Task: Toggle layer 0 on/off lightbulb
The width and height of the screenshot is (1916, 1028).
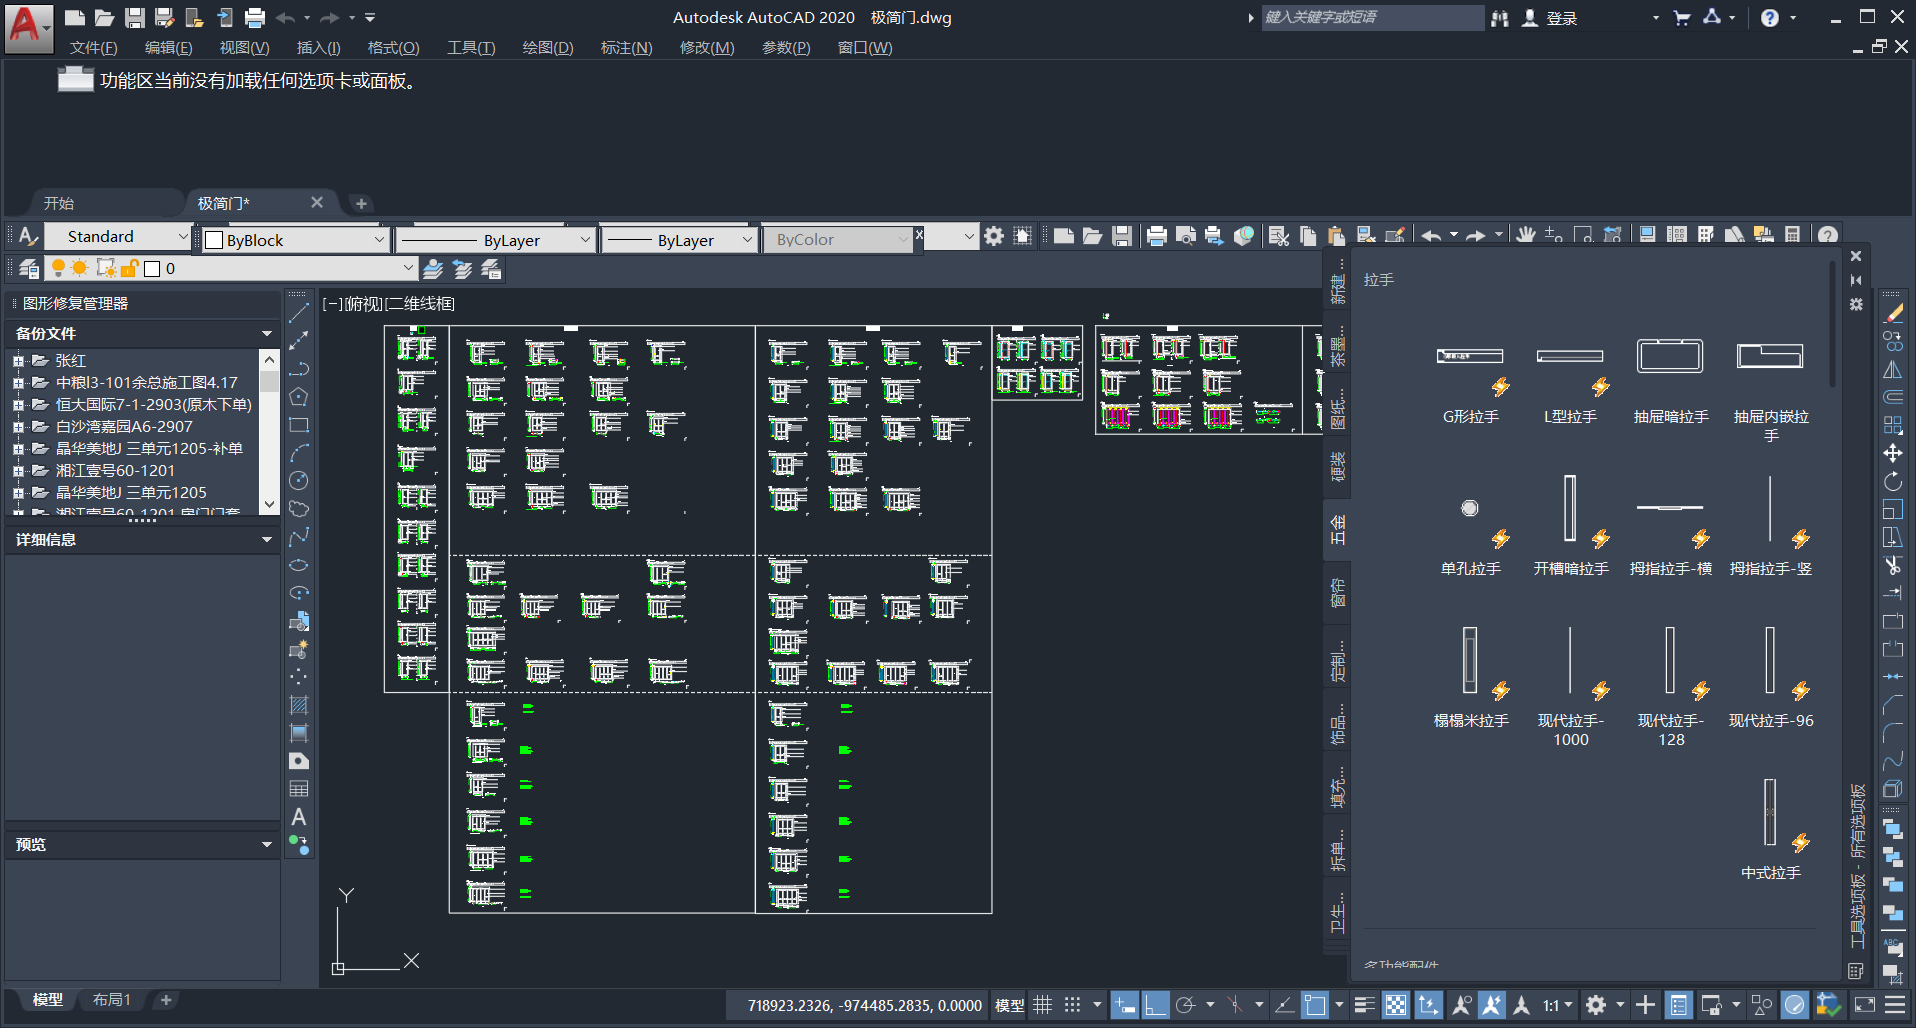Action: point(57,268)
